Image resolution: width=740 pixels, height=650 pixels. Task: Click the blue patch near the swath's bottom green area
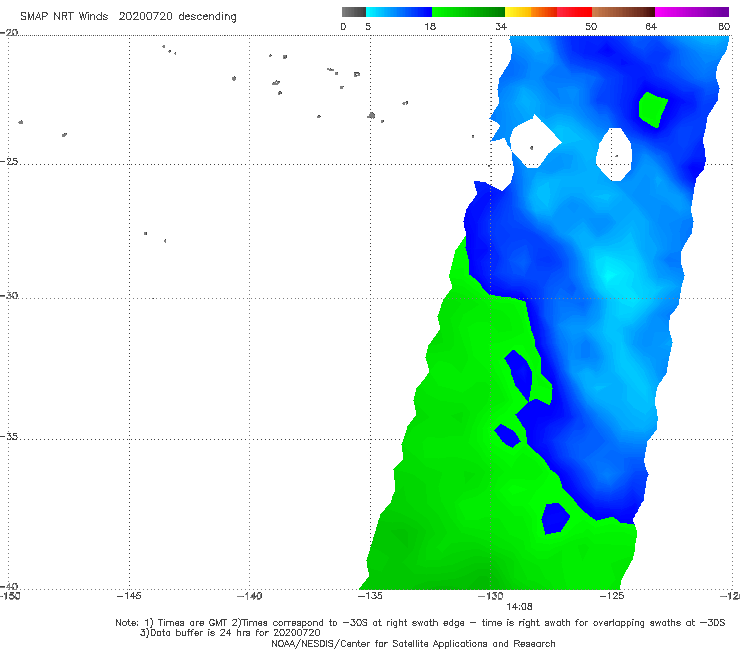555,518
